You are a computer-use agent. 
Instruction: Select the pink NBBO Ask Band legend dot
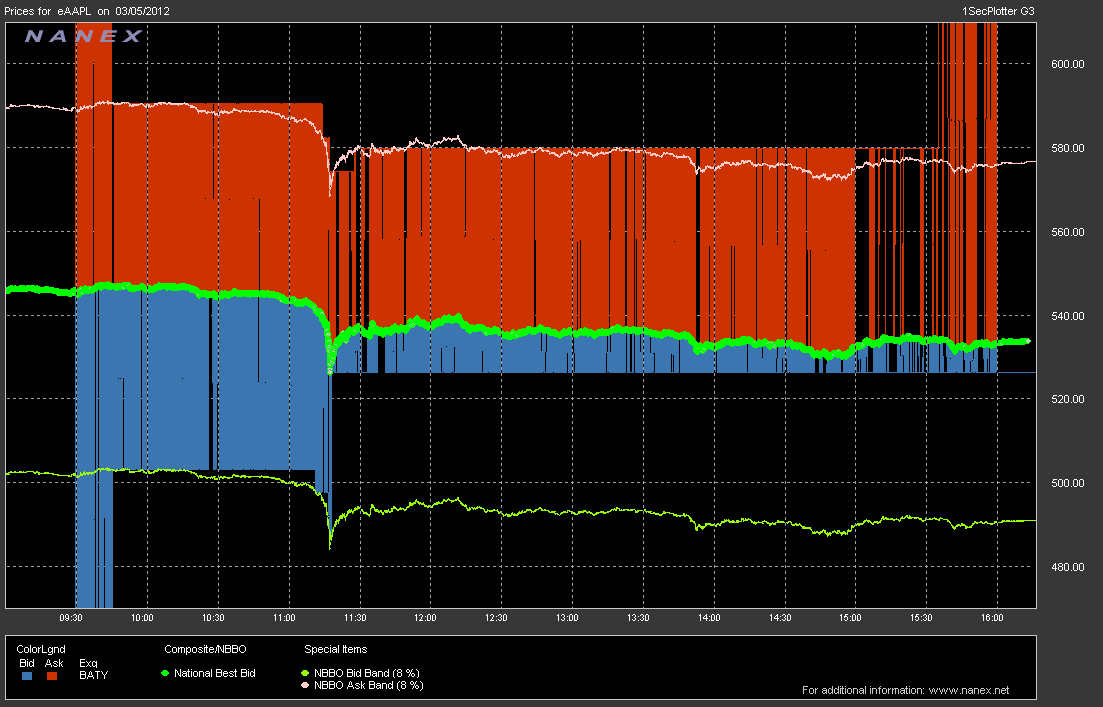[x=305, y=685]
